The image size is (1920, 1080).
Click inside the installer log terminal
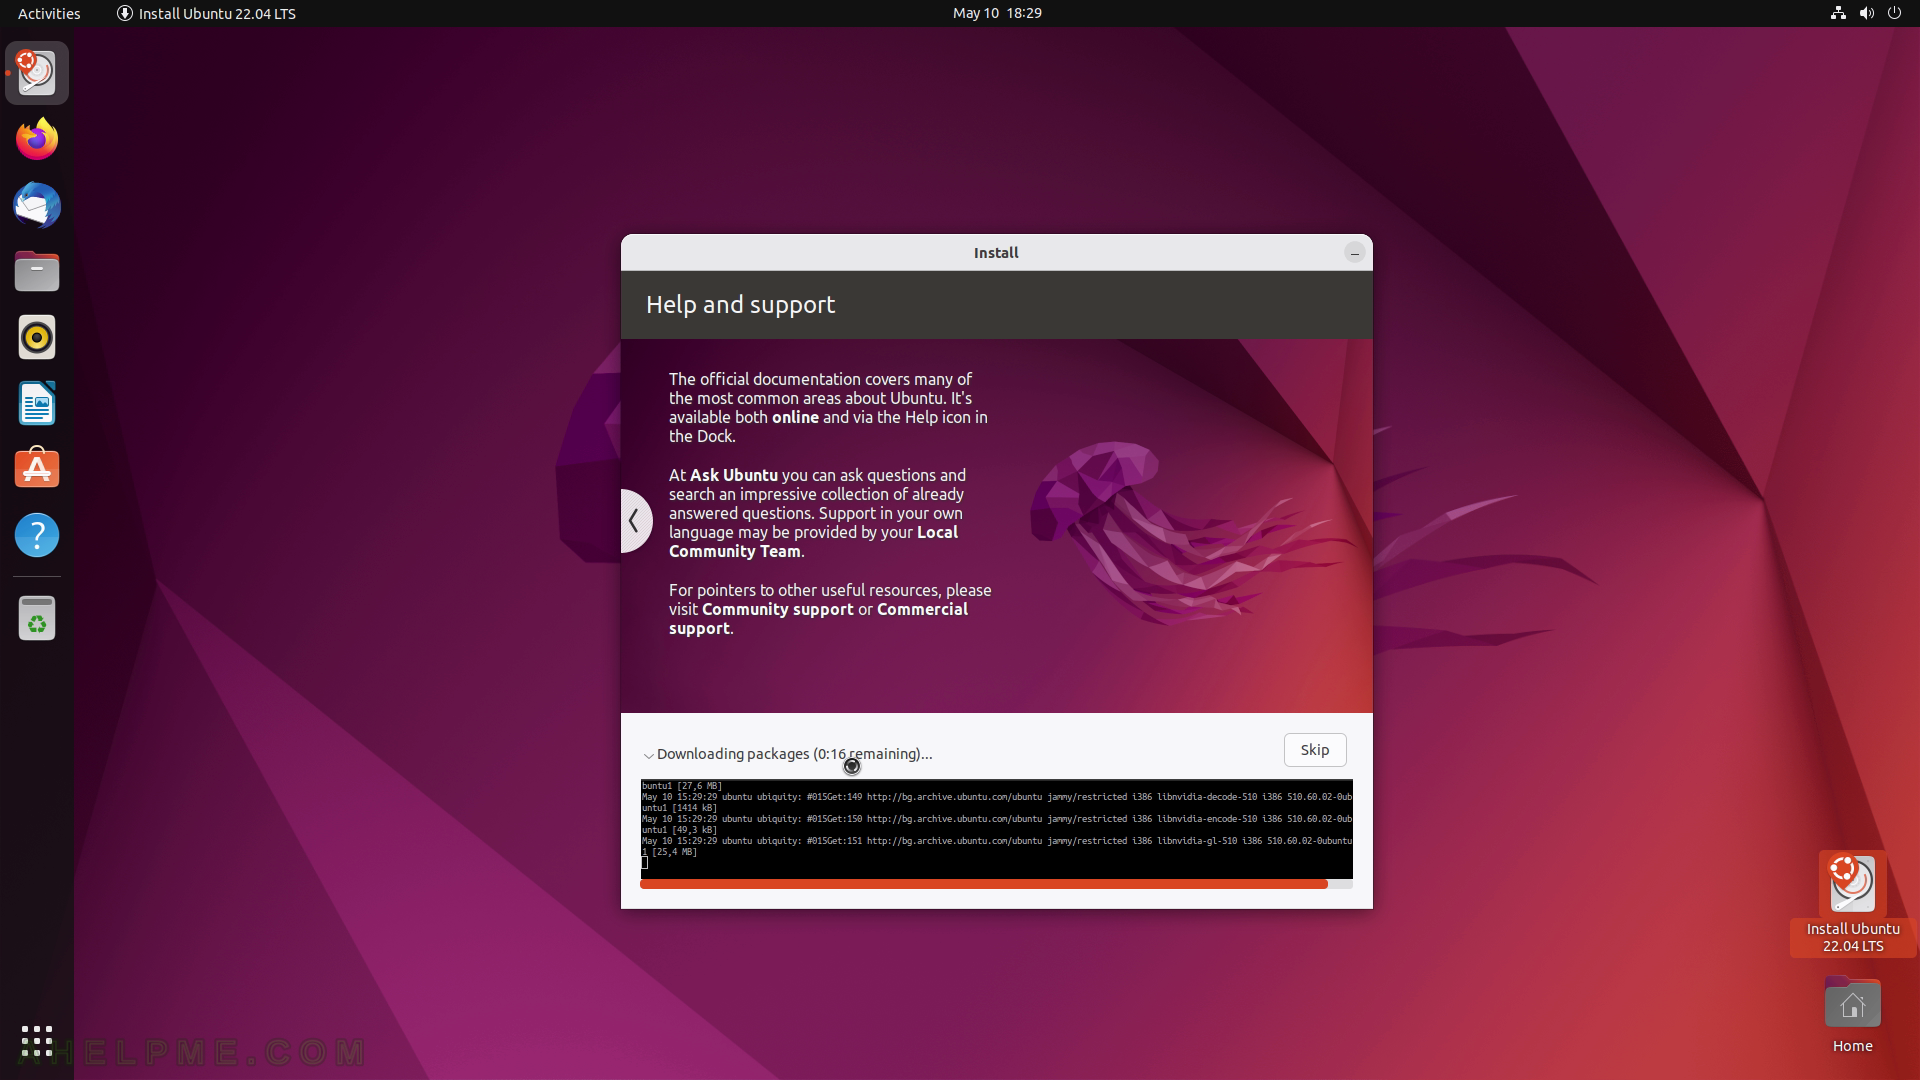pyautogui.click(x=996, y=829)
